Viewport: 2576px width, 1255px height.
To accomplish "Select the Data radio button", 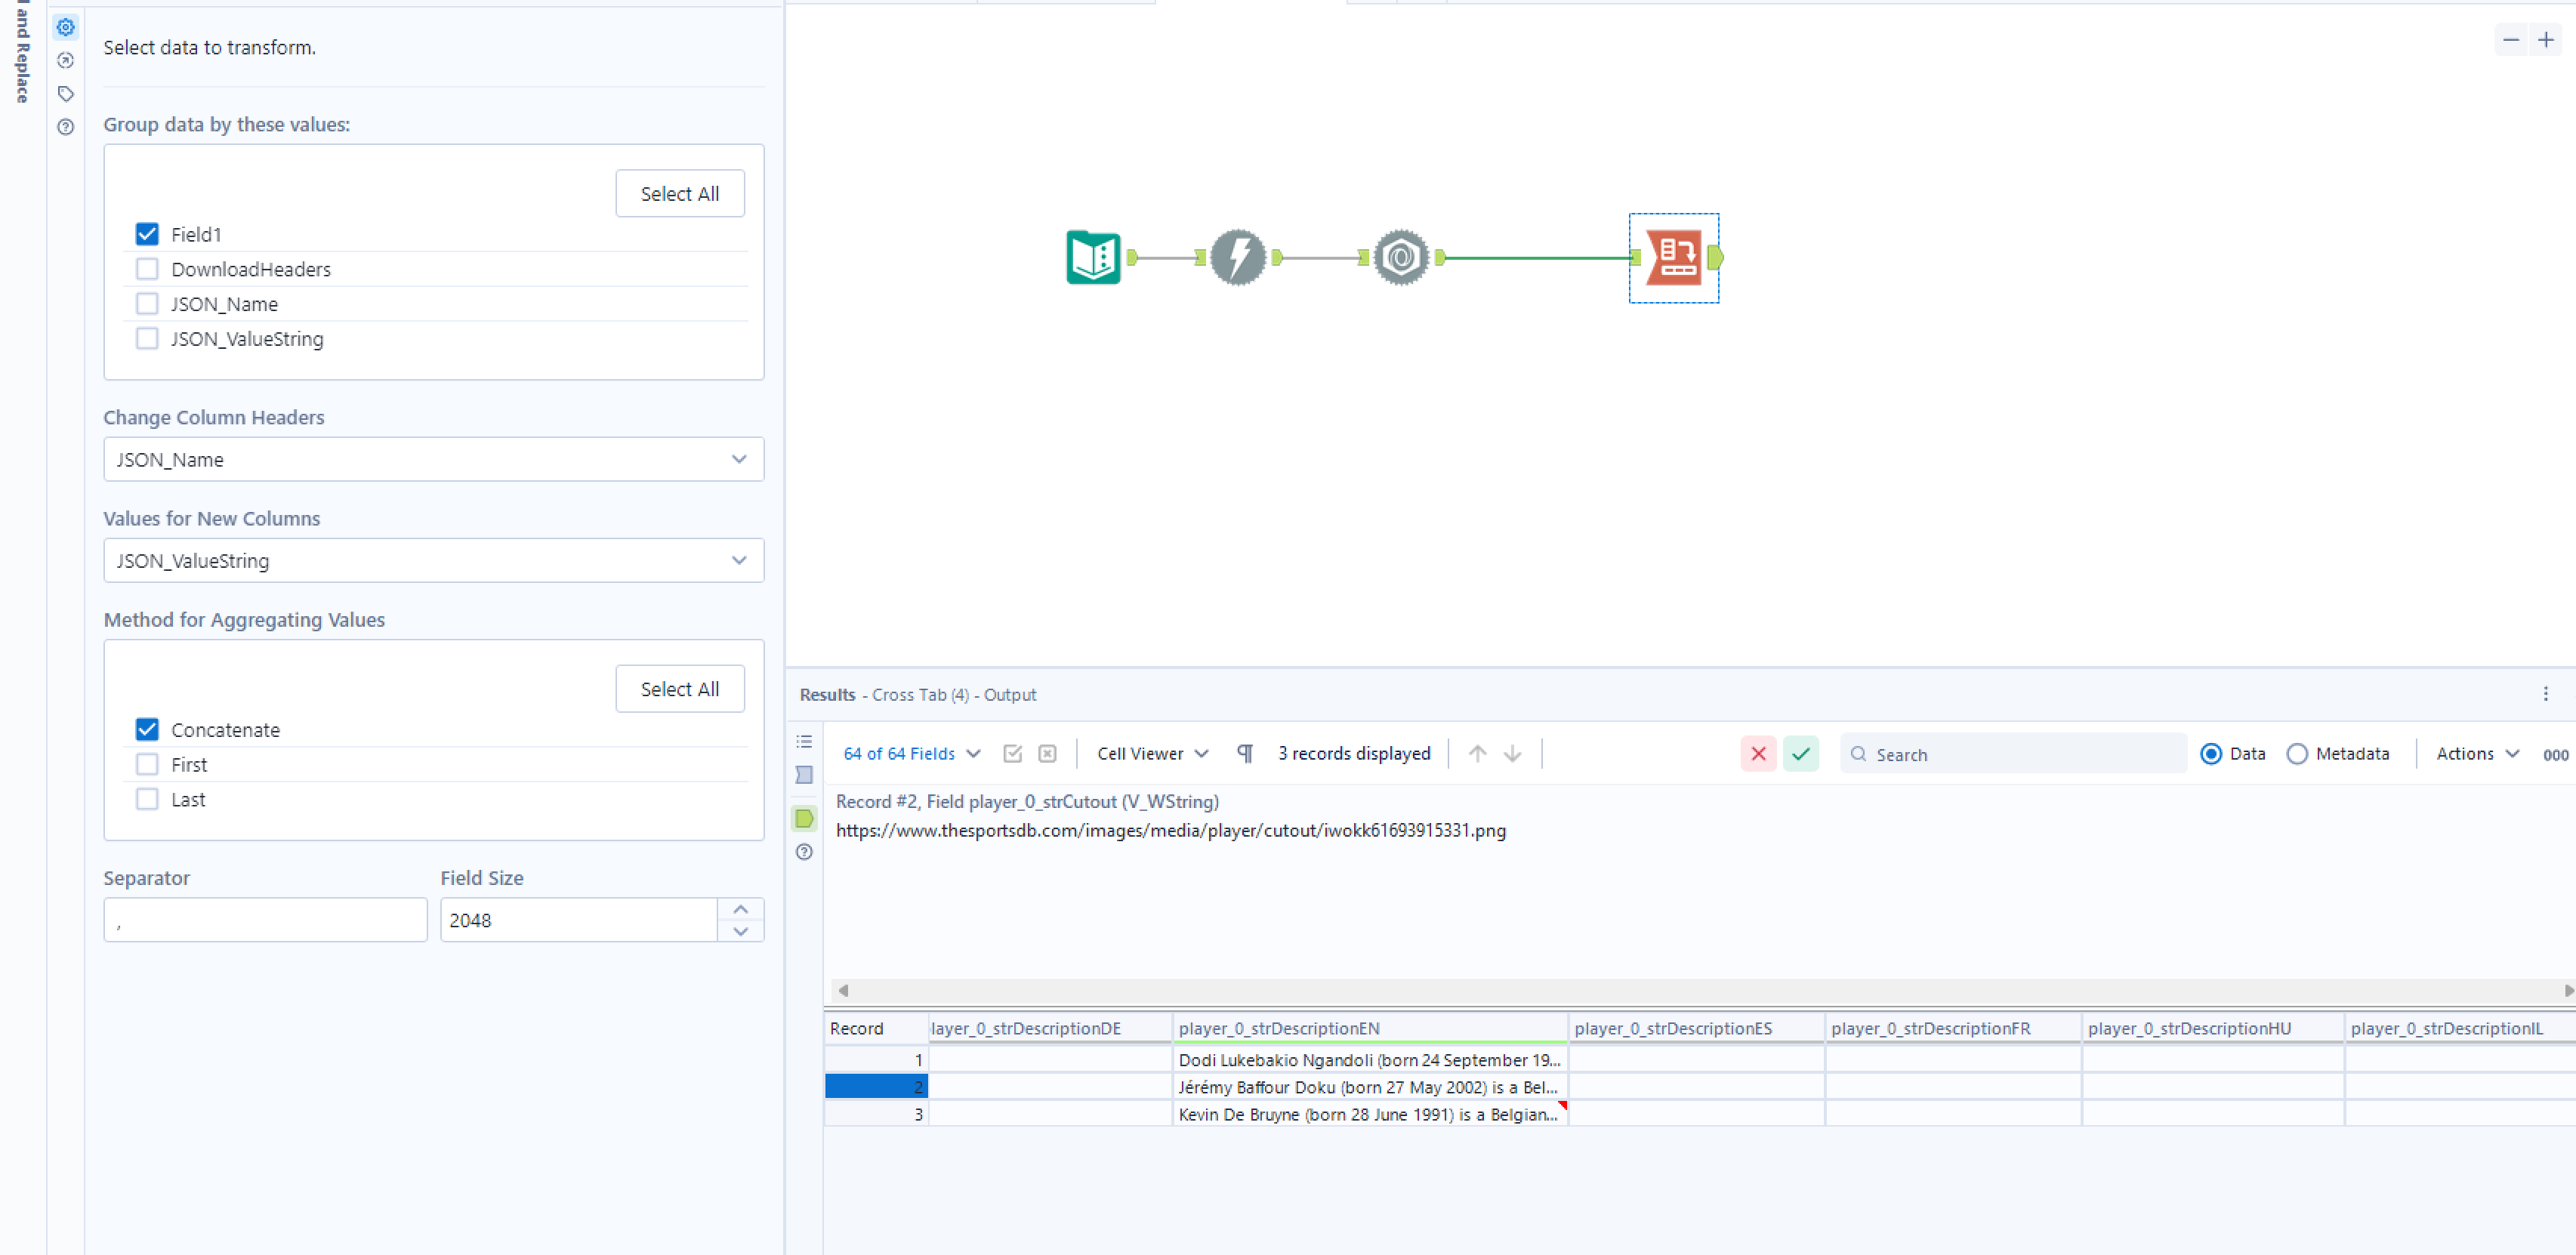I will pos(2211,754).
